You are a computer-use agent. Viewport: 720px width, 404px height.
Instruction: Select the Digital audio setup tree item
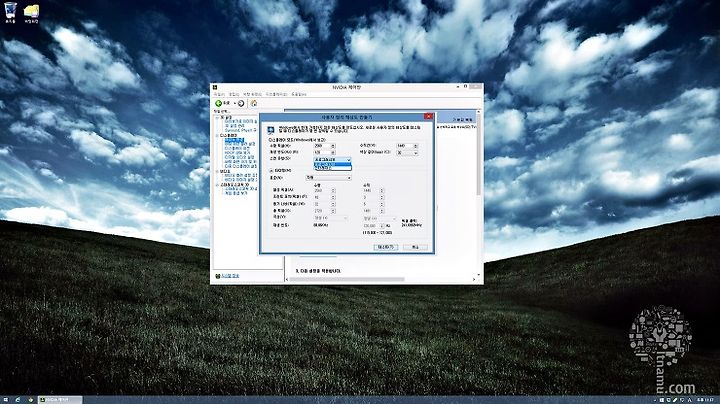(x=239, y=157)
